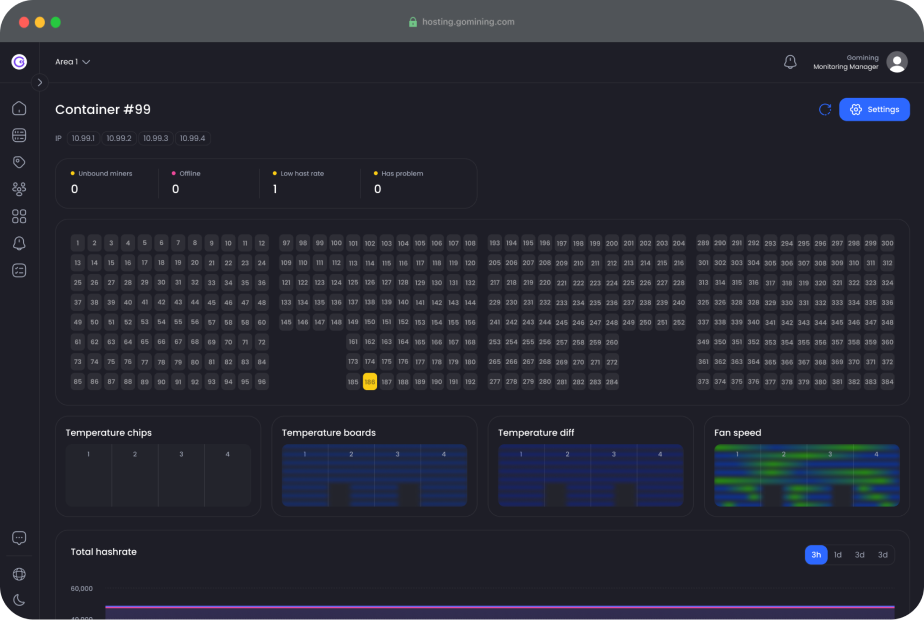Viewport: 924px width, 620px height.
Task: Open the user profile avatar
Action: pyautogui.click(x=897, y=62)
